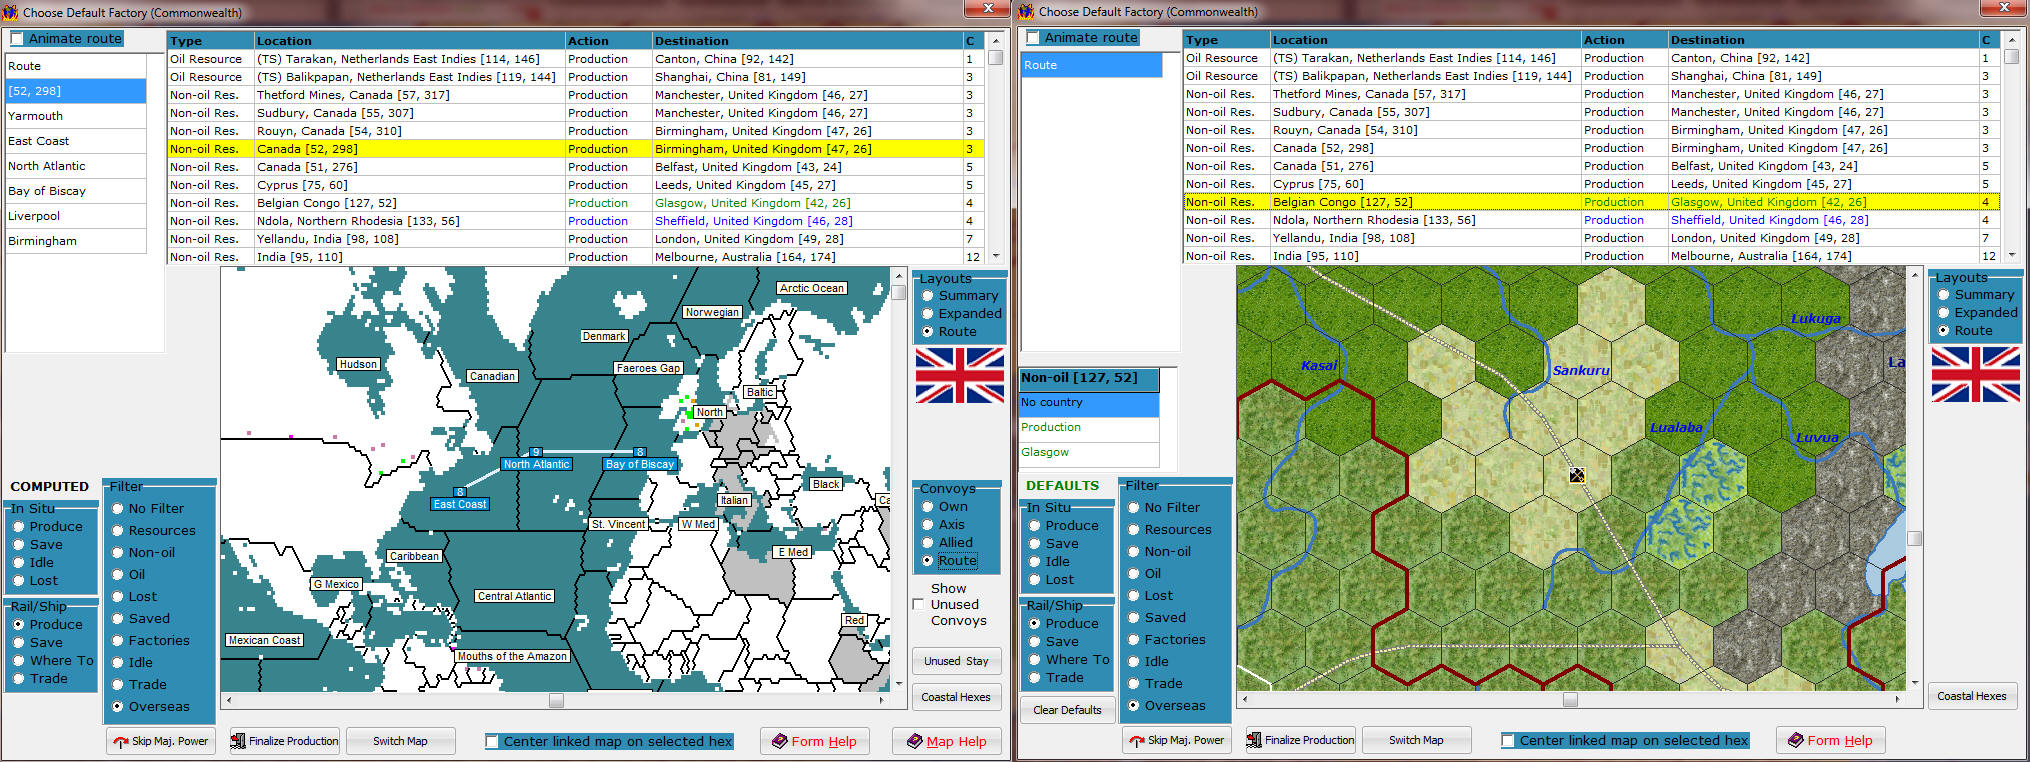Choose Own under Convoys
This screenshot has height=762, width=2030.
928,507
